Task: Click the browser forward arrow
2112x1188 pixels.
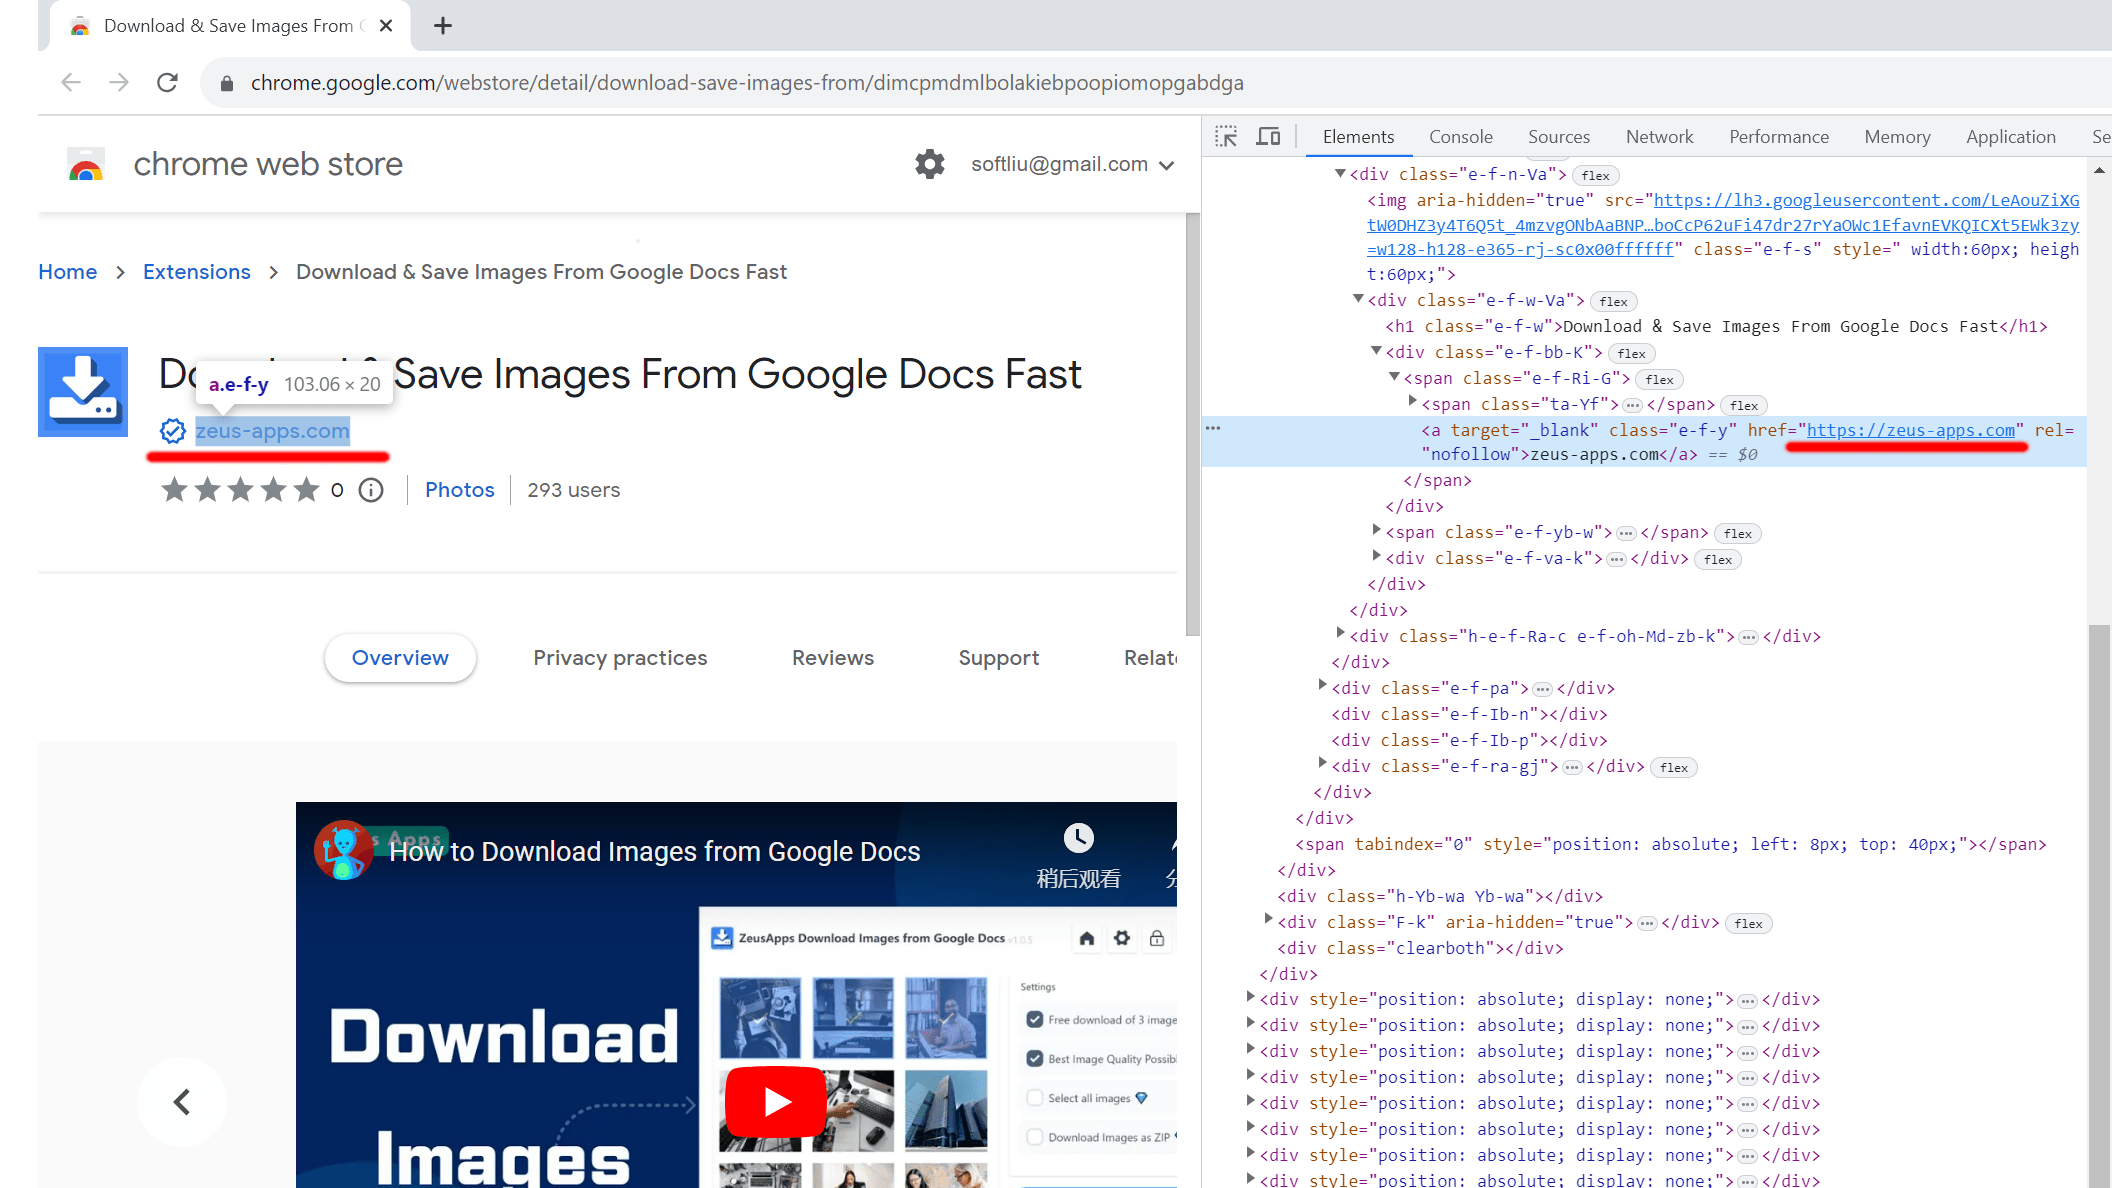Action: (119, 83)
